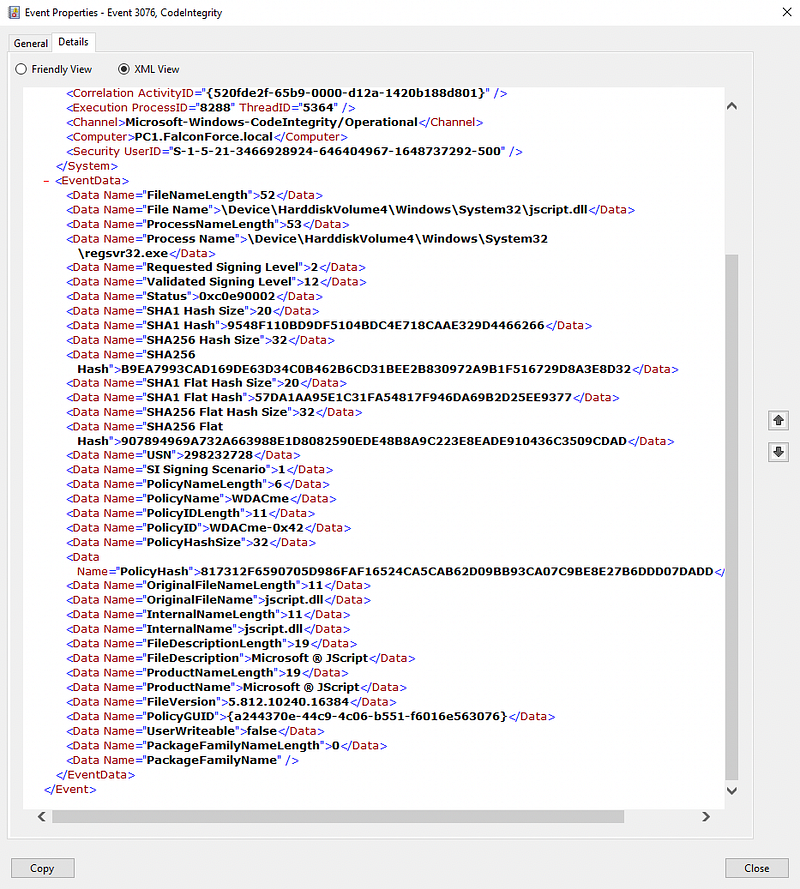Click the SHA1 Hash 9548F110 value line
800x889 pixels.
(329, 325)
